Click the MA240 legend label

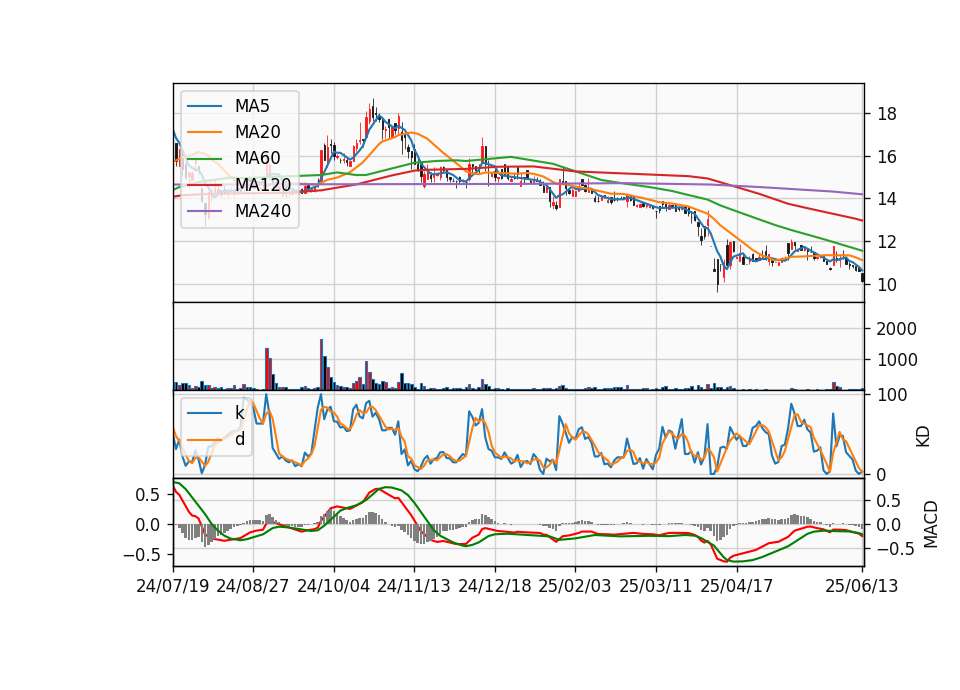pyautogui.click(x=263, y=211)
